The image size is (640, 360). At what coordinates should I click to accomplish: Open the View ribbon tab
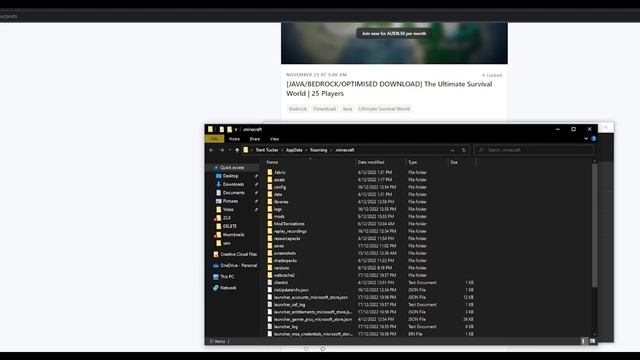click(274, 139)
